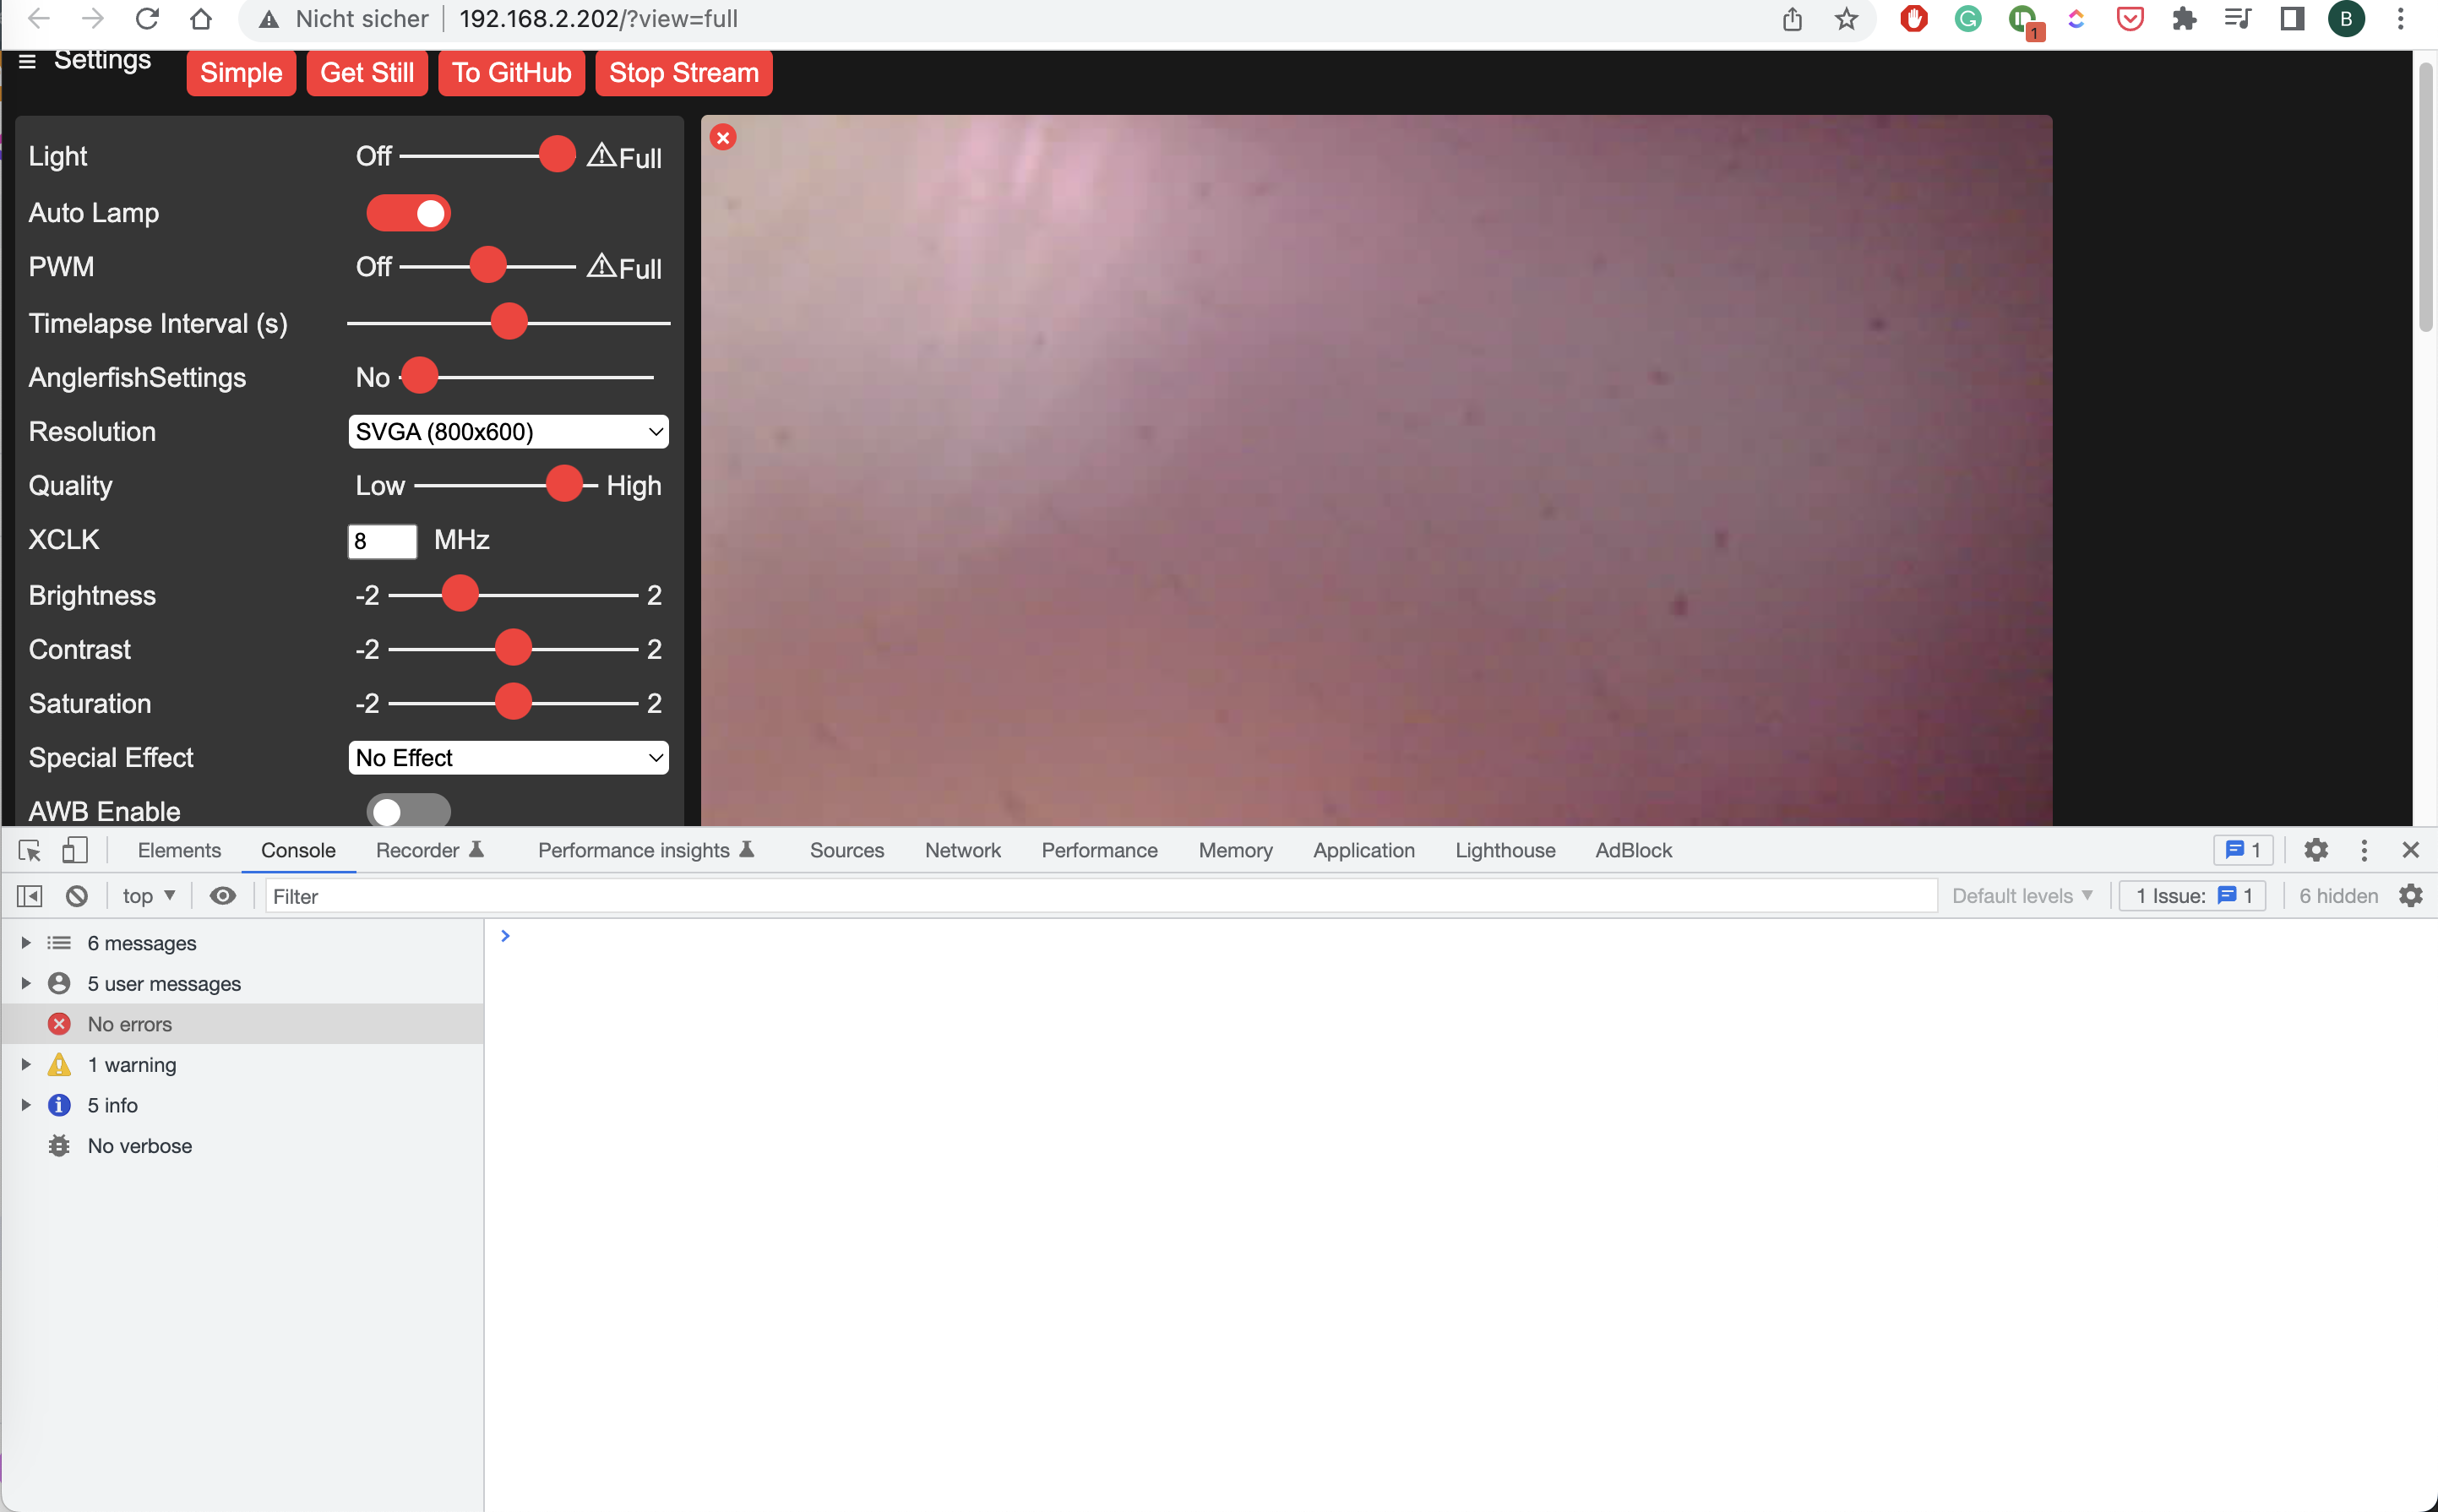This screenshot has height=1512, width=2438.
Task: Open the Special Effect dropdown
Action: [x=507, y=757]
